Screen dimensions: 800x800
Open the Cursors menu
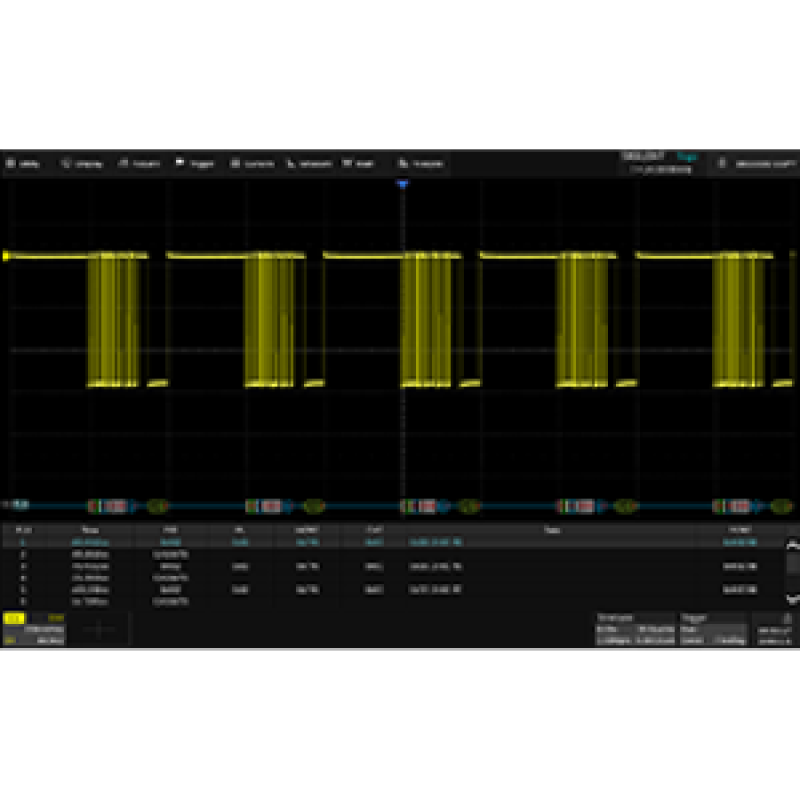click(252, 163)
